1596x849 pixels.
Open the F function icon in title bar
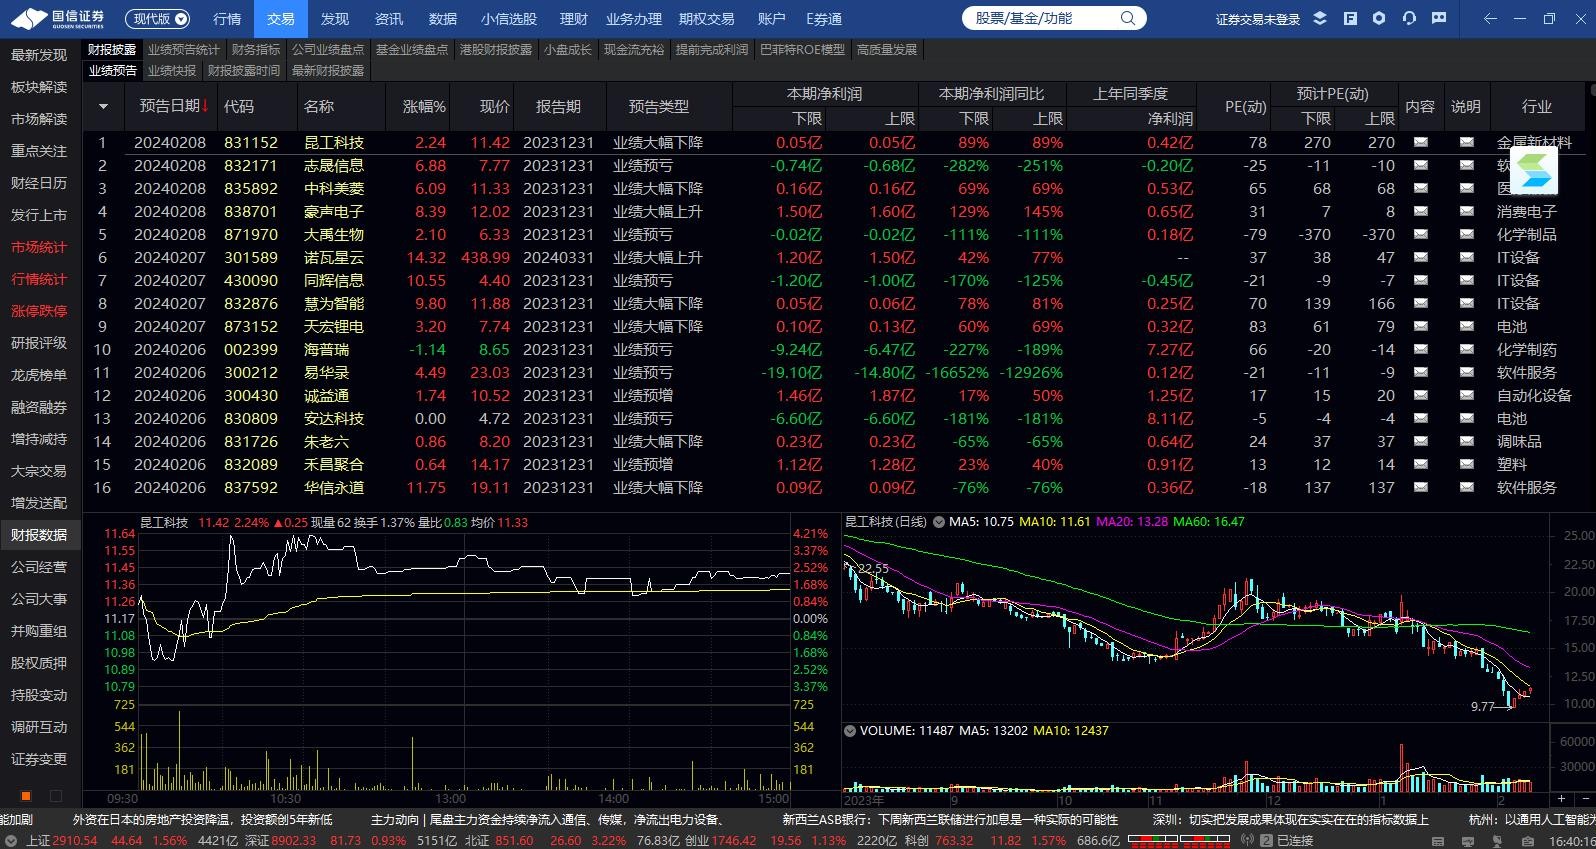pyautogui.click(x=1350, y=18)
